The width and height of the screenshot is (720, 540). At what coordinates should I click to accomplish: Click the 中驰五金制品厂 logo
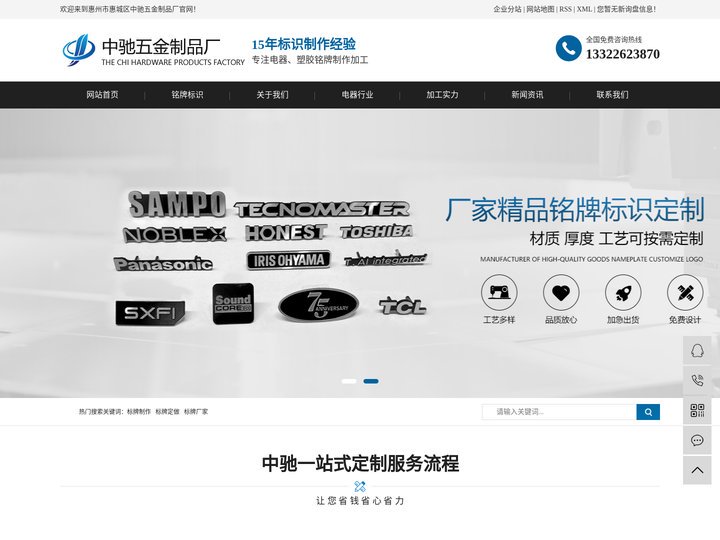tap(153, 50)
